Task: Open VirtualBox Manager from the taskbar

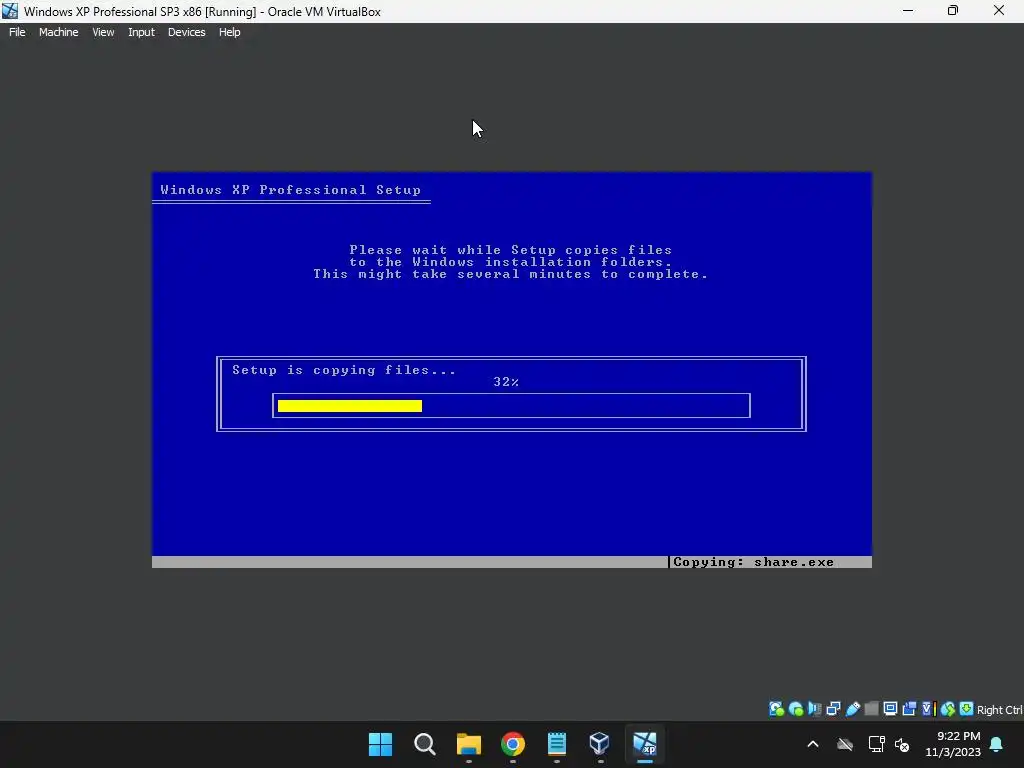Action: pyautogui.click(x=600, y=744)
